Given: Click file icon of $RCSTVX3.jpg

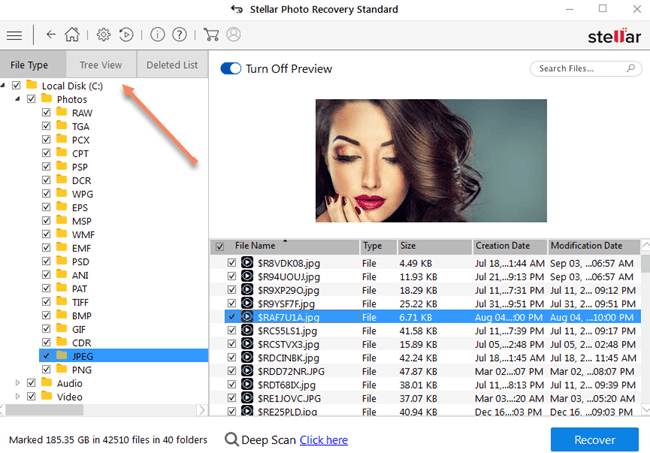Looking at the screenshot, I should tap(247, 344).
